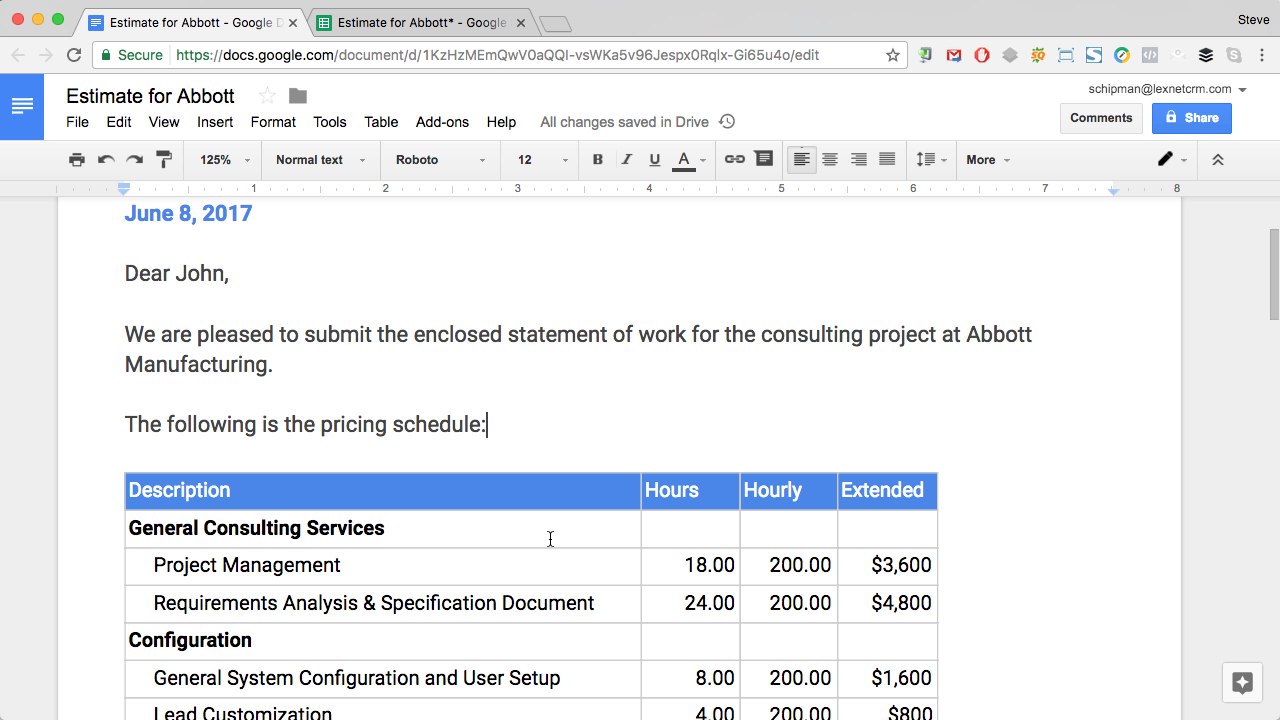The height and width of the screenshot is (720, 1280).
Task: Click the Buffer stacked layers extension icon
Action: coord(1206,55)
